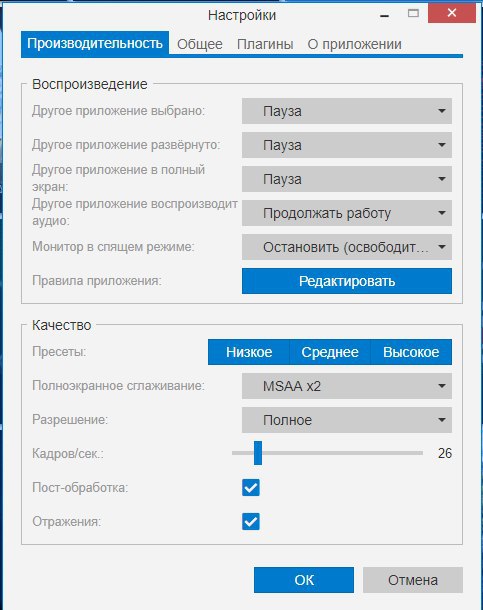Expand the Другое приложение развёрнуто dropdown
Viewport: 483px width, 610px height.
346,145
